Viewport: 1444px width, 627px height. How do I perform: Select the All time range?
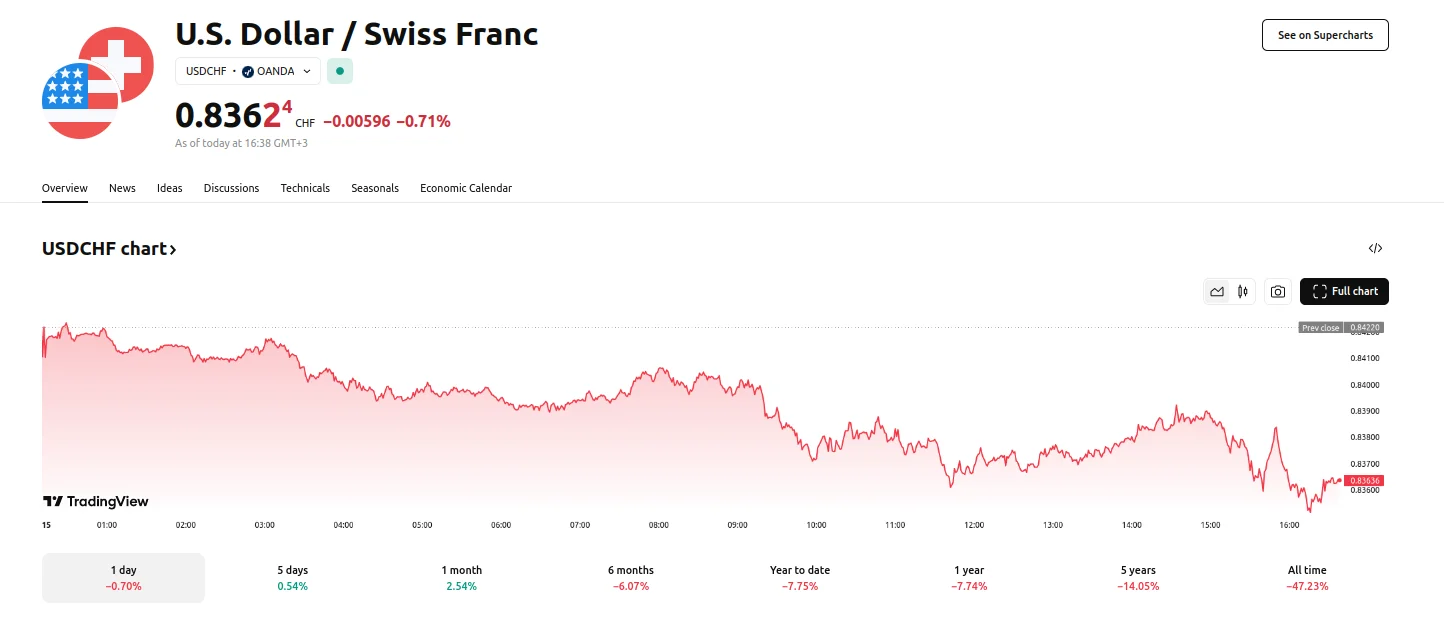pyautogui.click(x=1307, y=578)
